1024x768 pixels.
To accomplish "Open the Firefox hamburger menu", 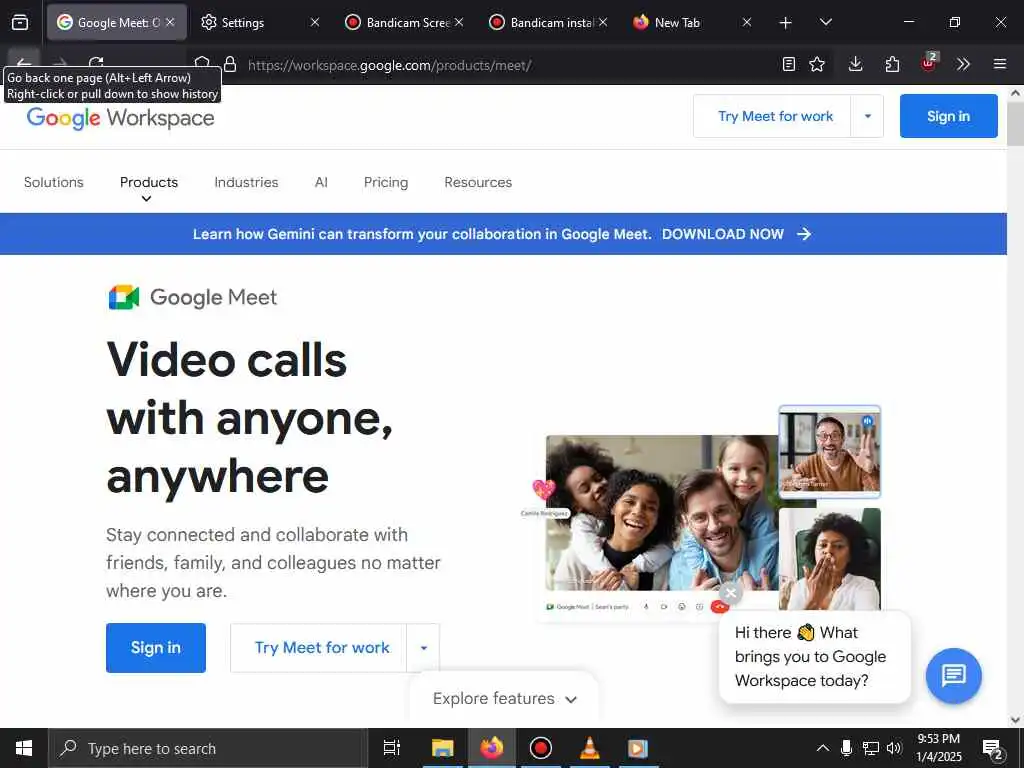I will point(1000,64).
